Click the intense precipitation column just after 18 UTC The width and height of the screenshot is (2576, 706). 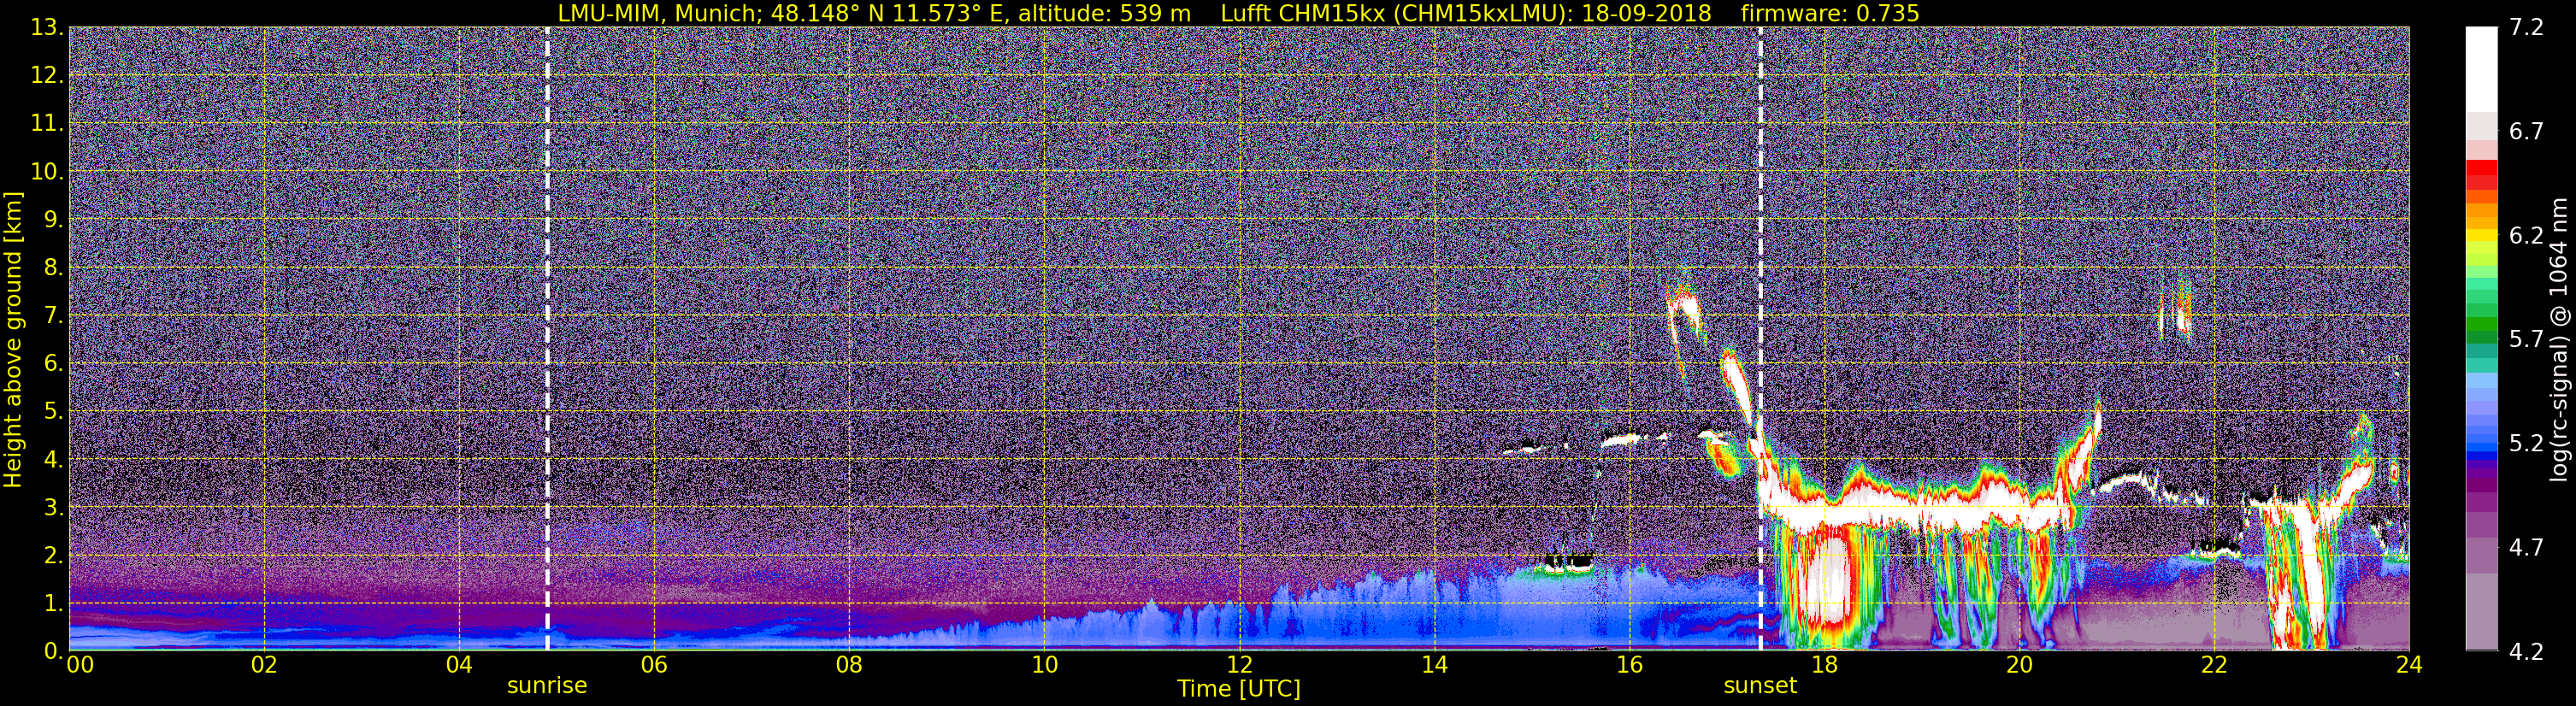[1828, 585]
